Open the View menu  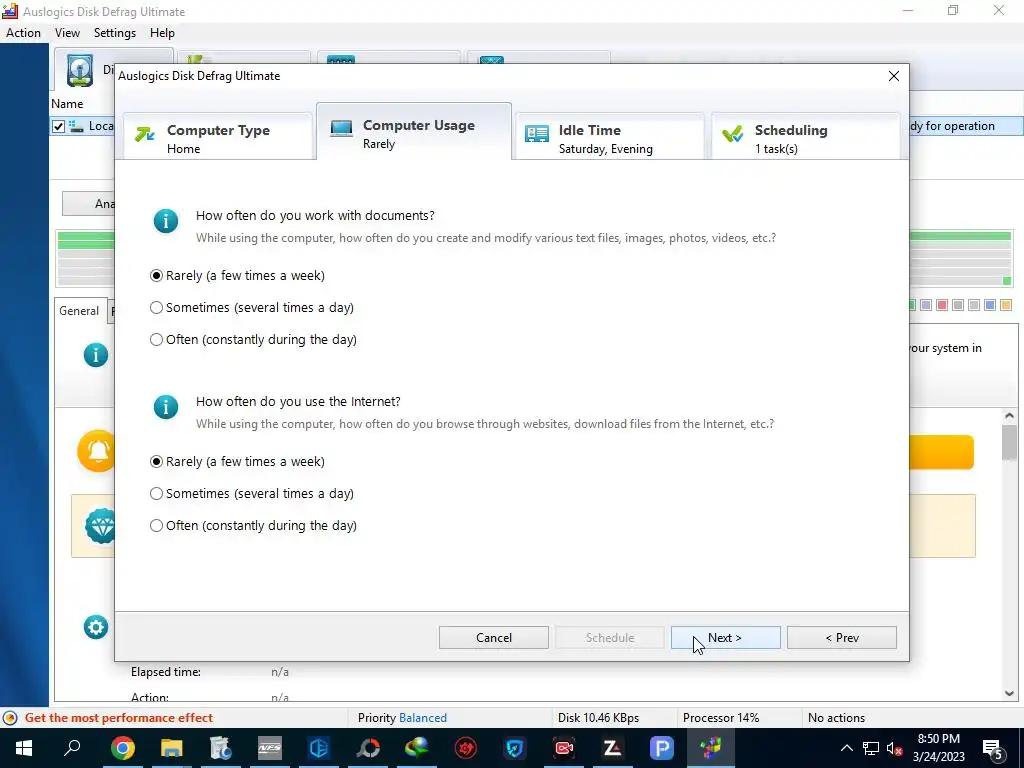click(x=67, y=33)
